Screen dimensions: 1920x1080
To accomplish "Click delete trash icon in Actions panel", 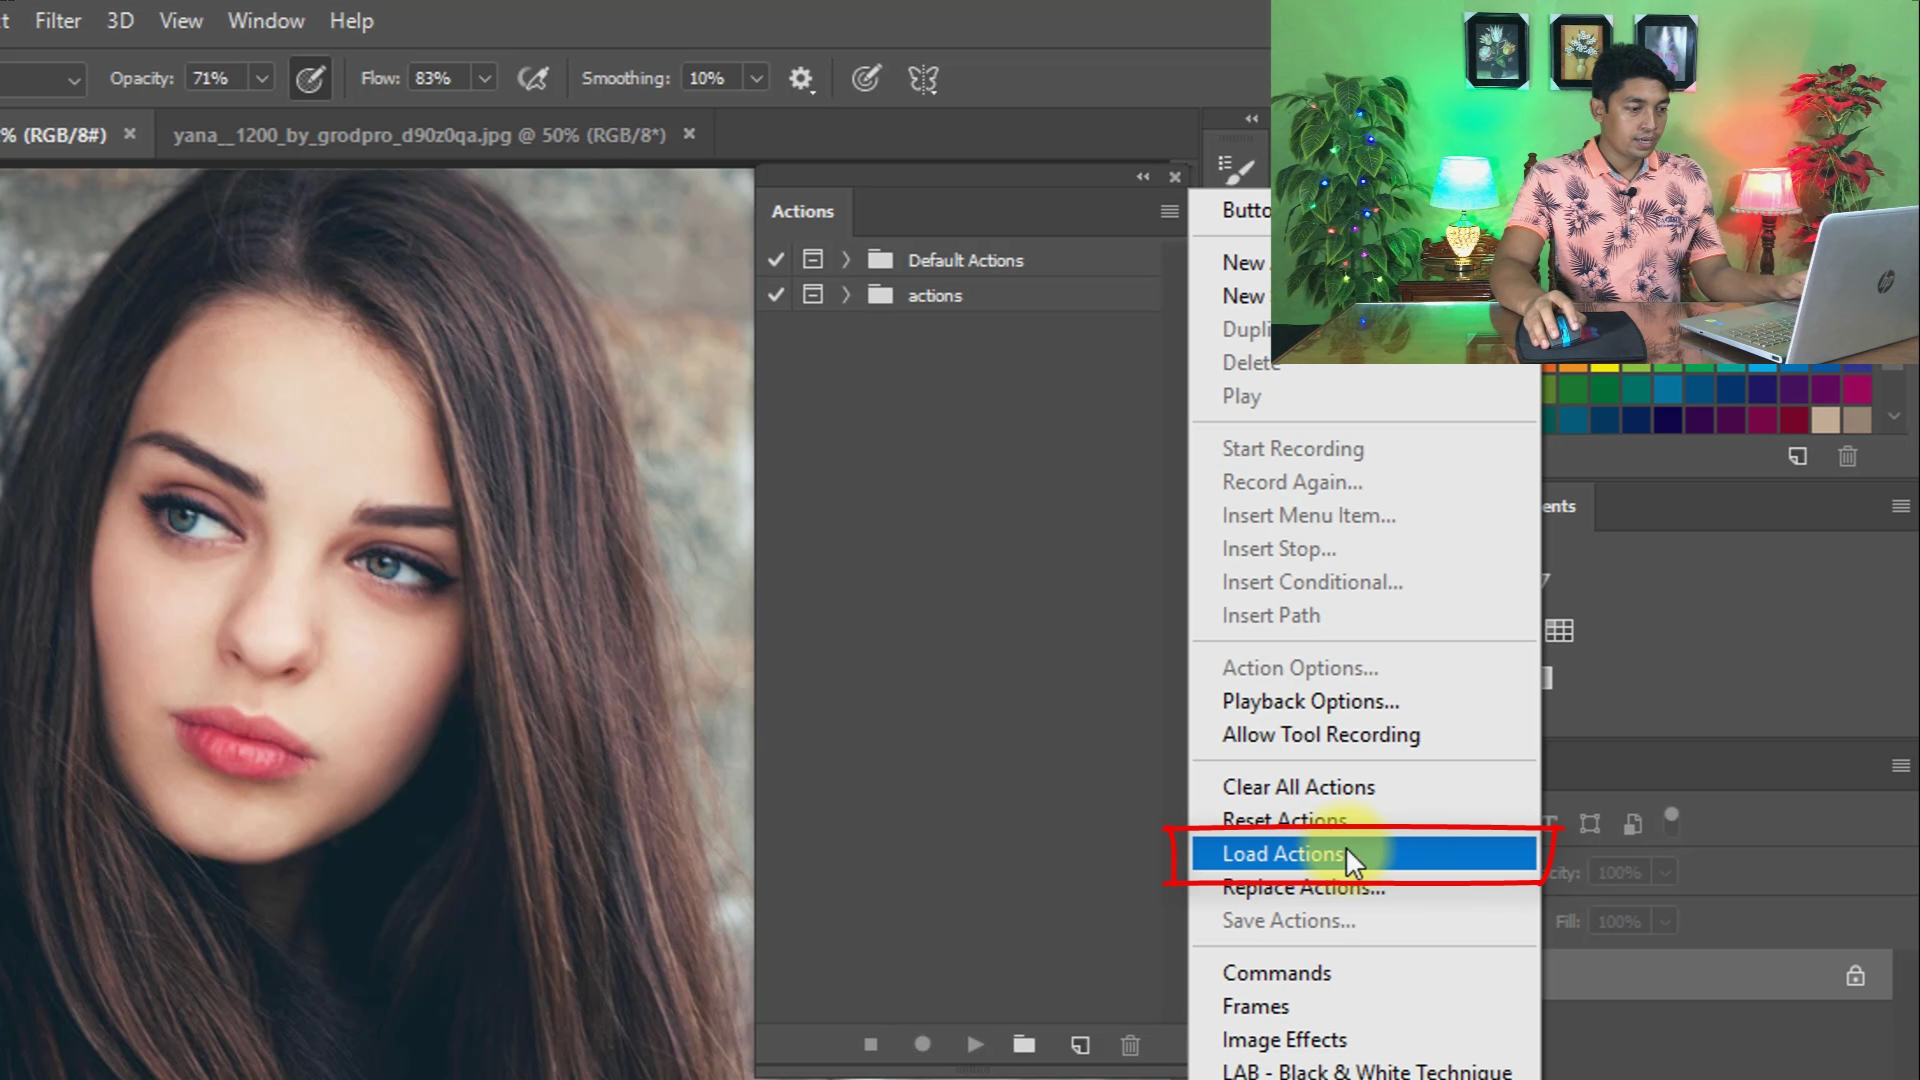I will pyautogui.click(x=1130, y=1045).
